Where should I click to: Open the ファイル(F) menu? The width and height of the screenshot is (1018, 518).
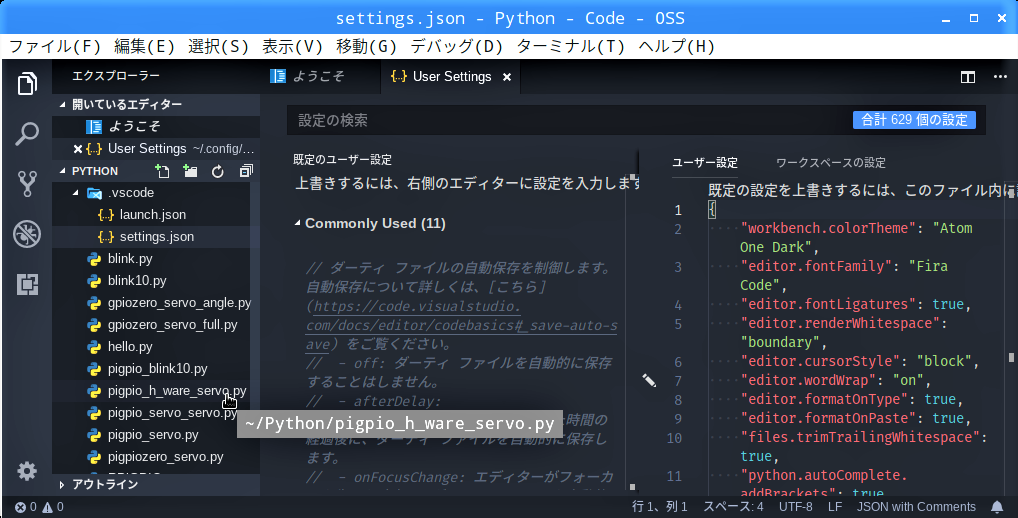tap(55, 47)
